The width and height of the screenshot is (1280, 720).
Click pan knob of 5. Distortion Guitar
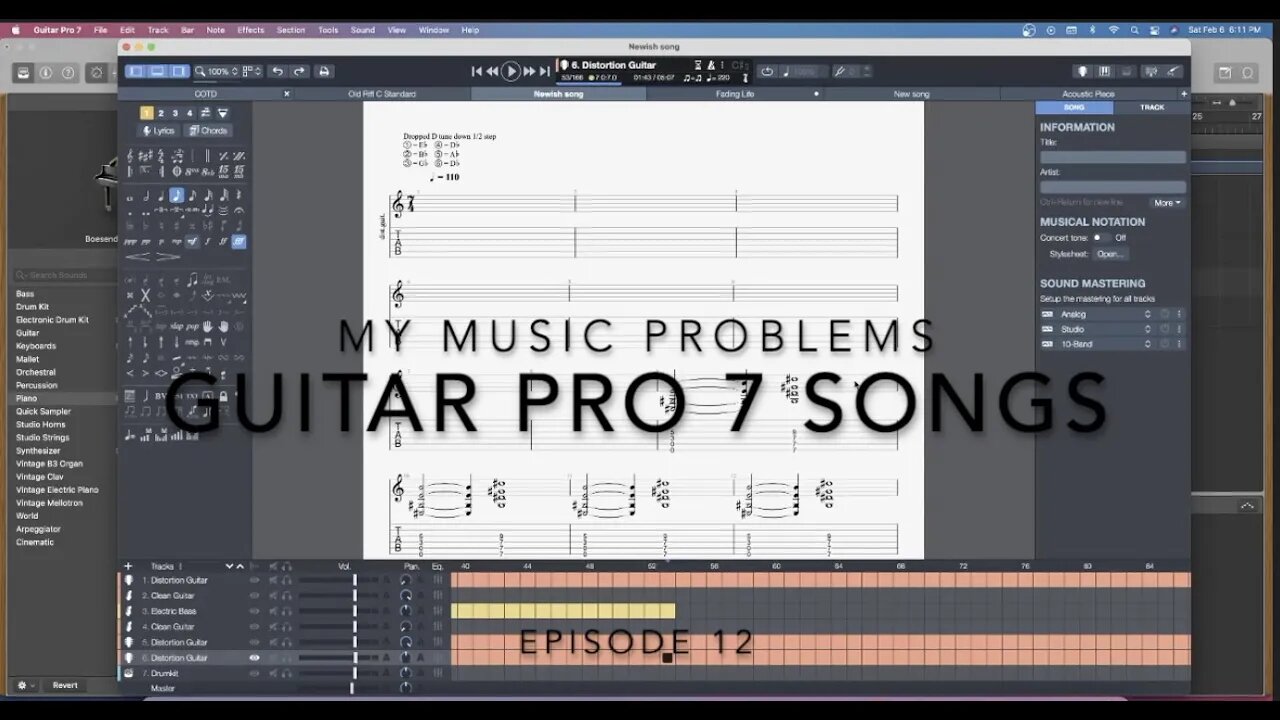click(x=406, y=642)
